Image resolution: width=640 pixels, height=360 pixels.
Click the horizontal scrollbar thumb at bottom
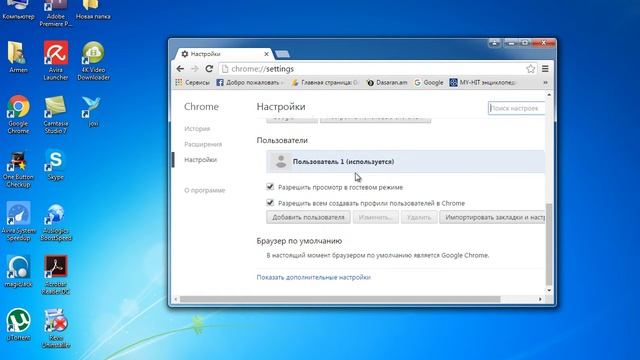coord(340,299)
